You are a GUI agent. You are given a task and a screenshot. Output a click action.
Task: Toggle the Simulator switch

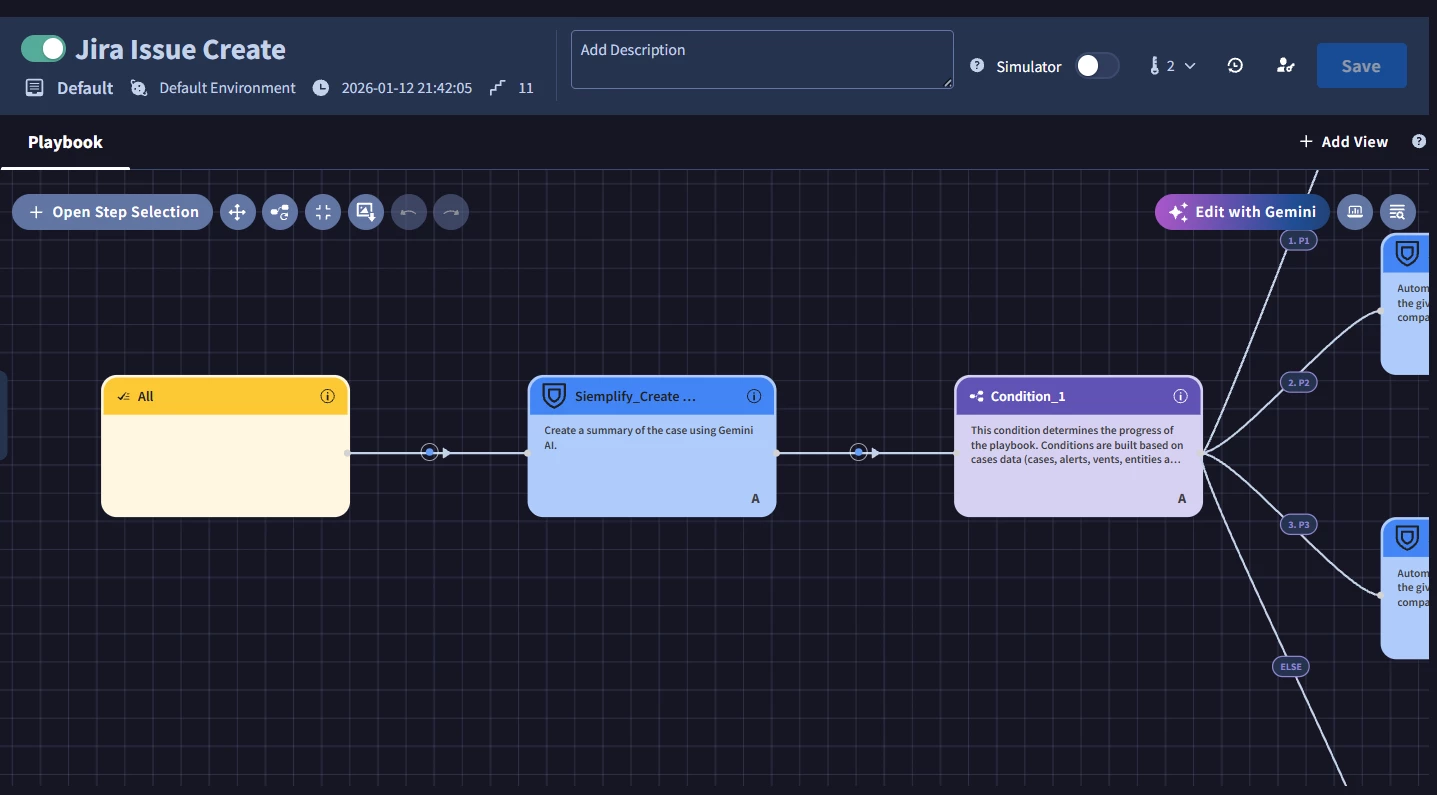tap(1097, 66)
